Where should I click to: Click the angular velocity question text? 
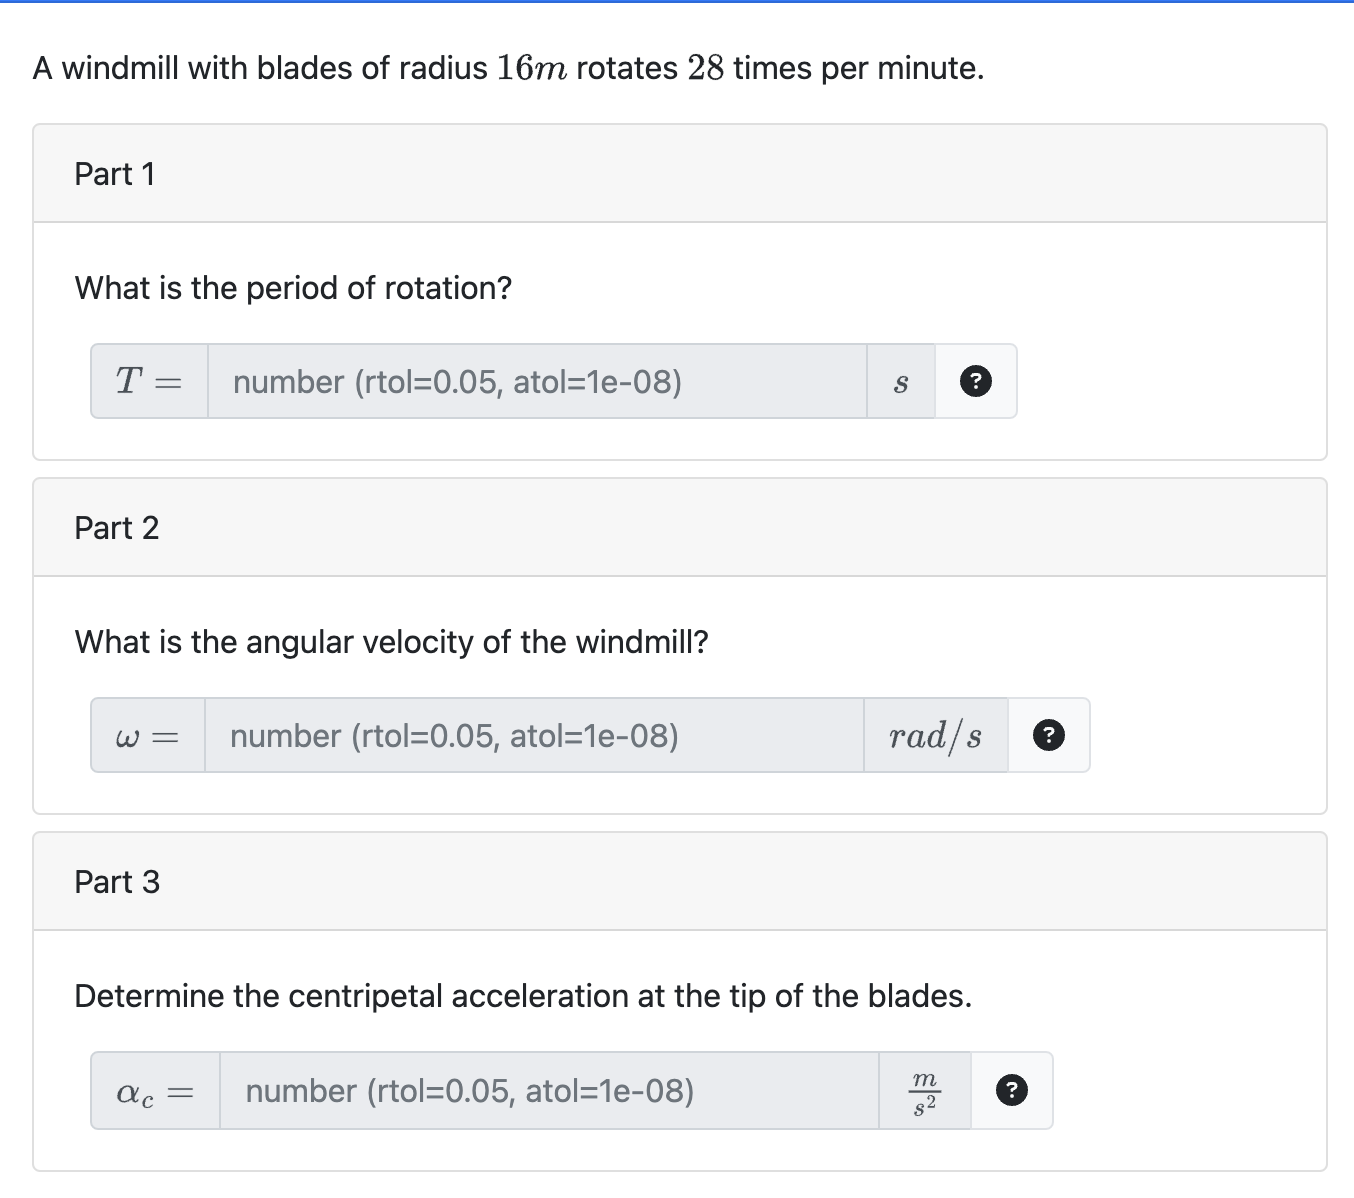pos(391,642)
